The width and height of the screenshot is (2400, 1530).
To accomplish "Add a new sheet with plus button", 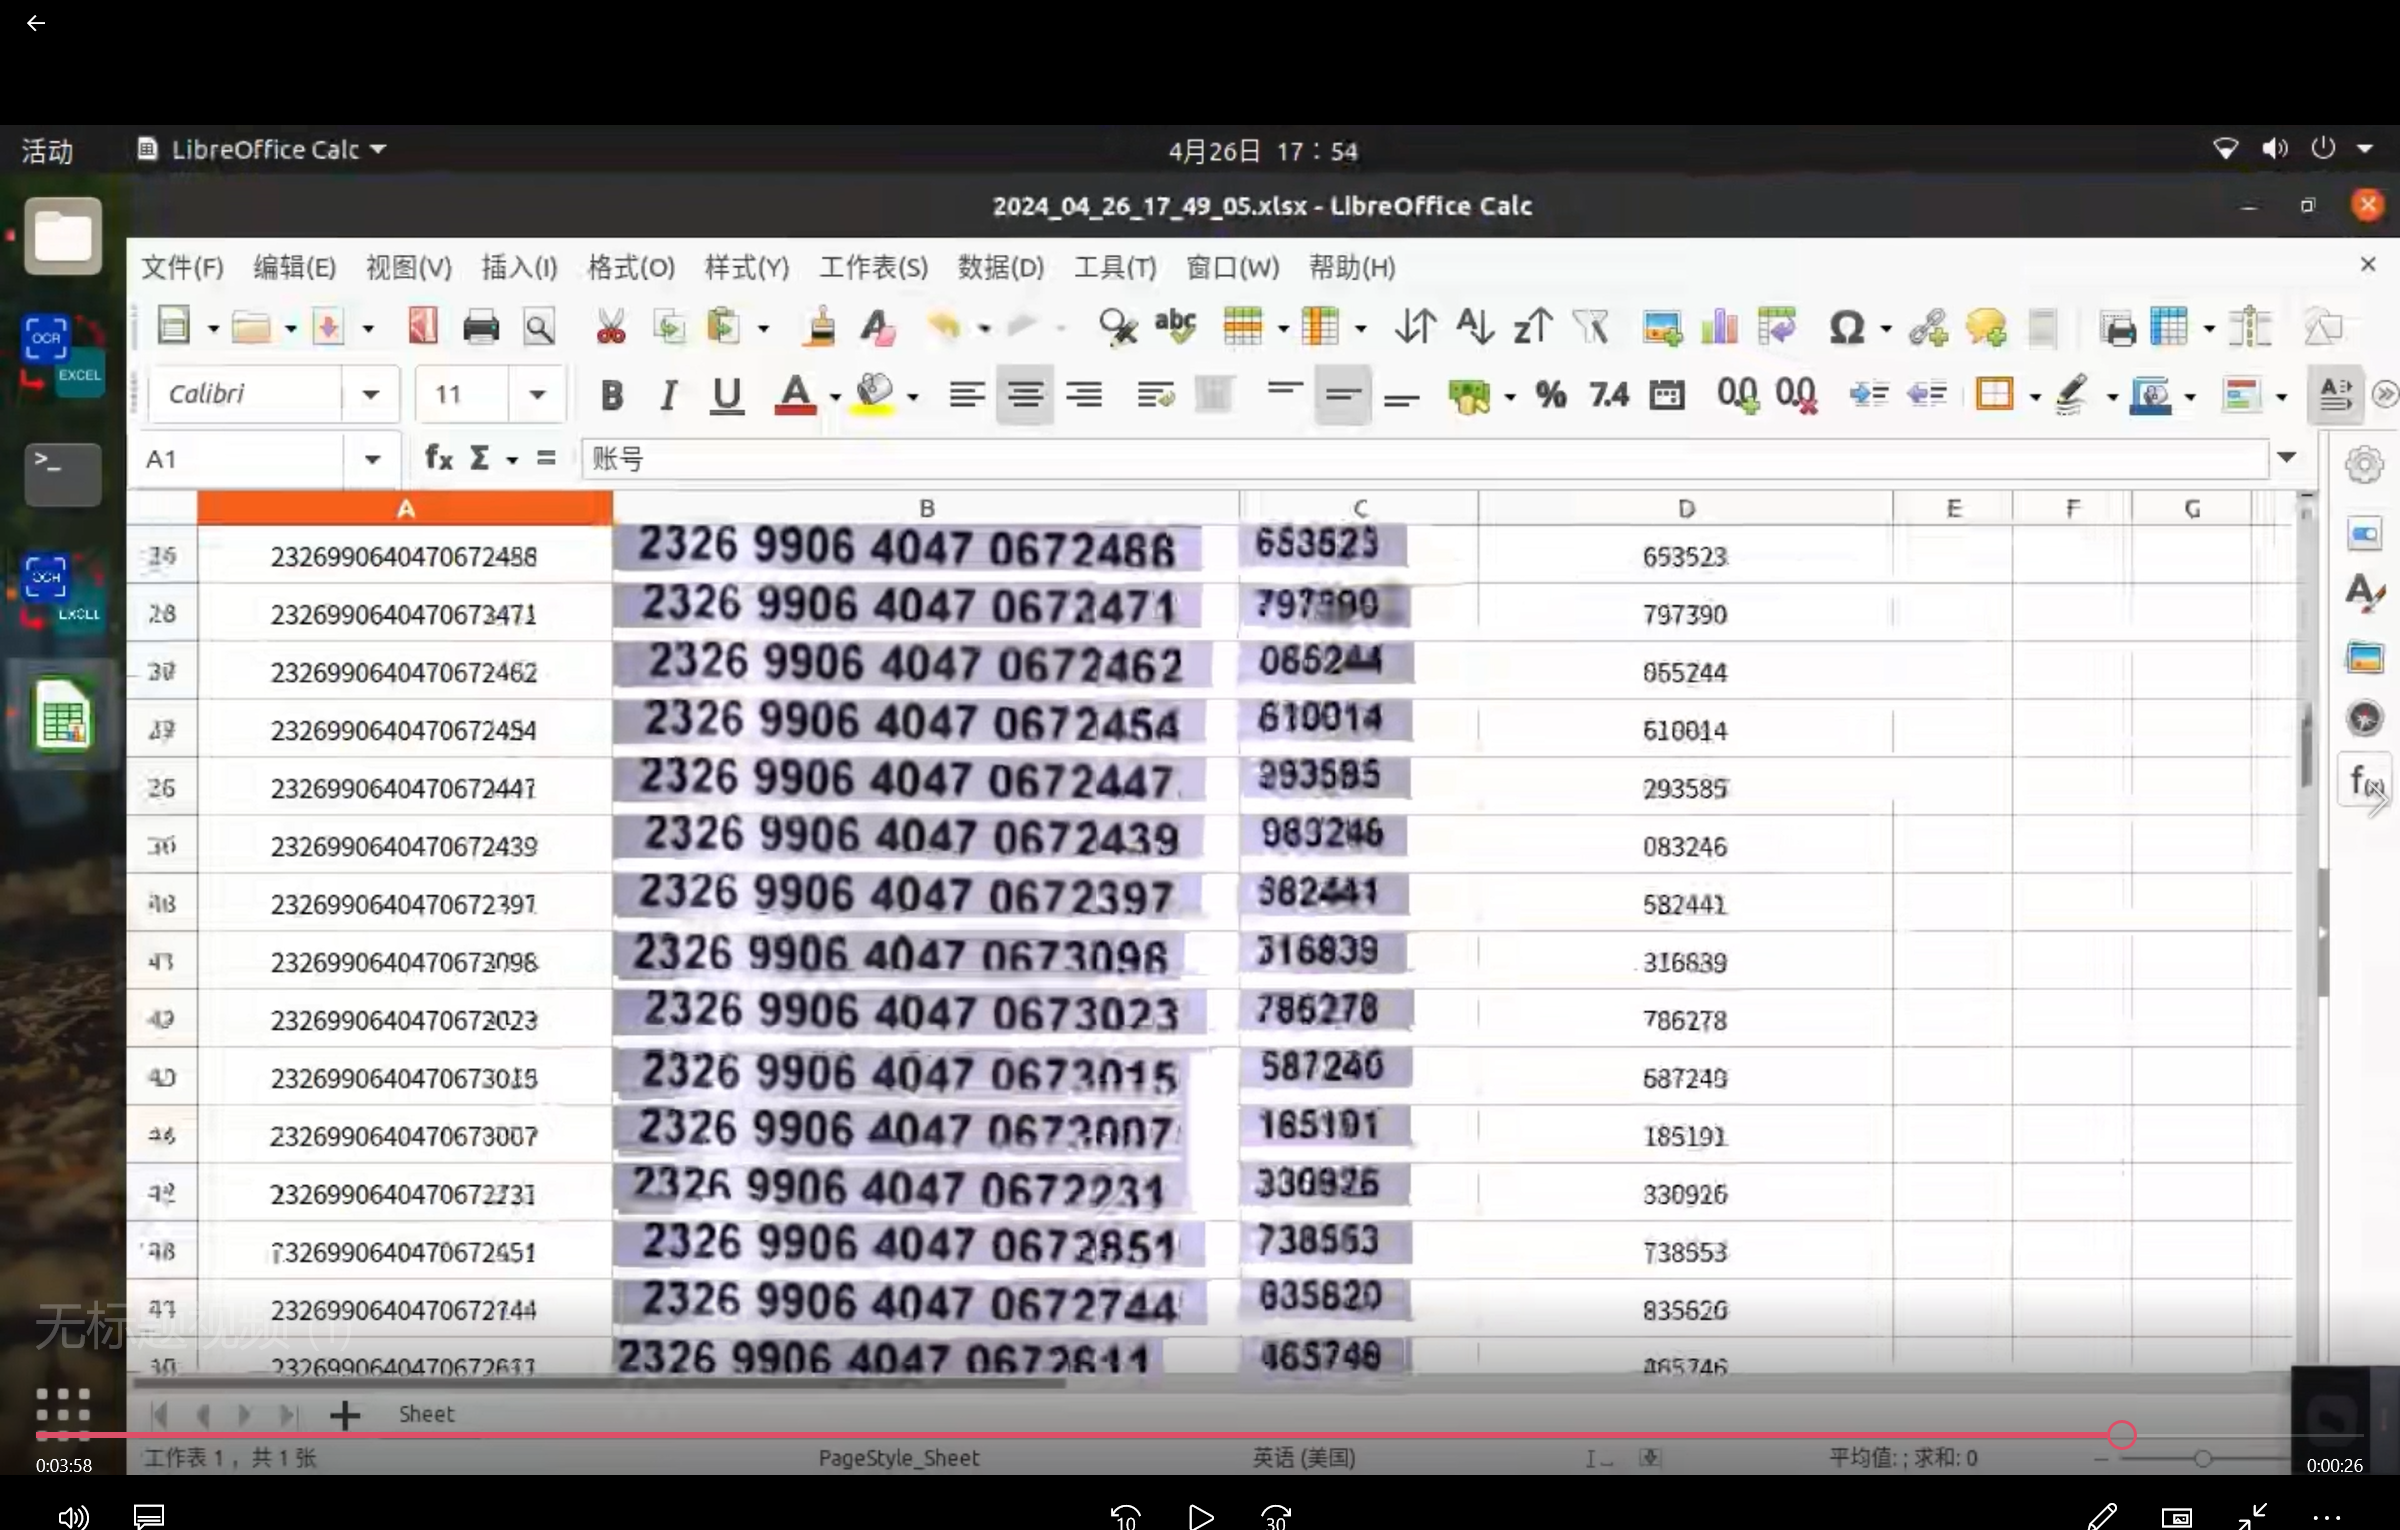I will tap(344, 1415).
